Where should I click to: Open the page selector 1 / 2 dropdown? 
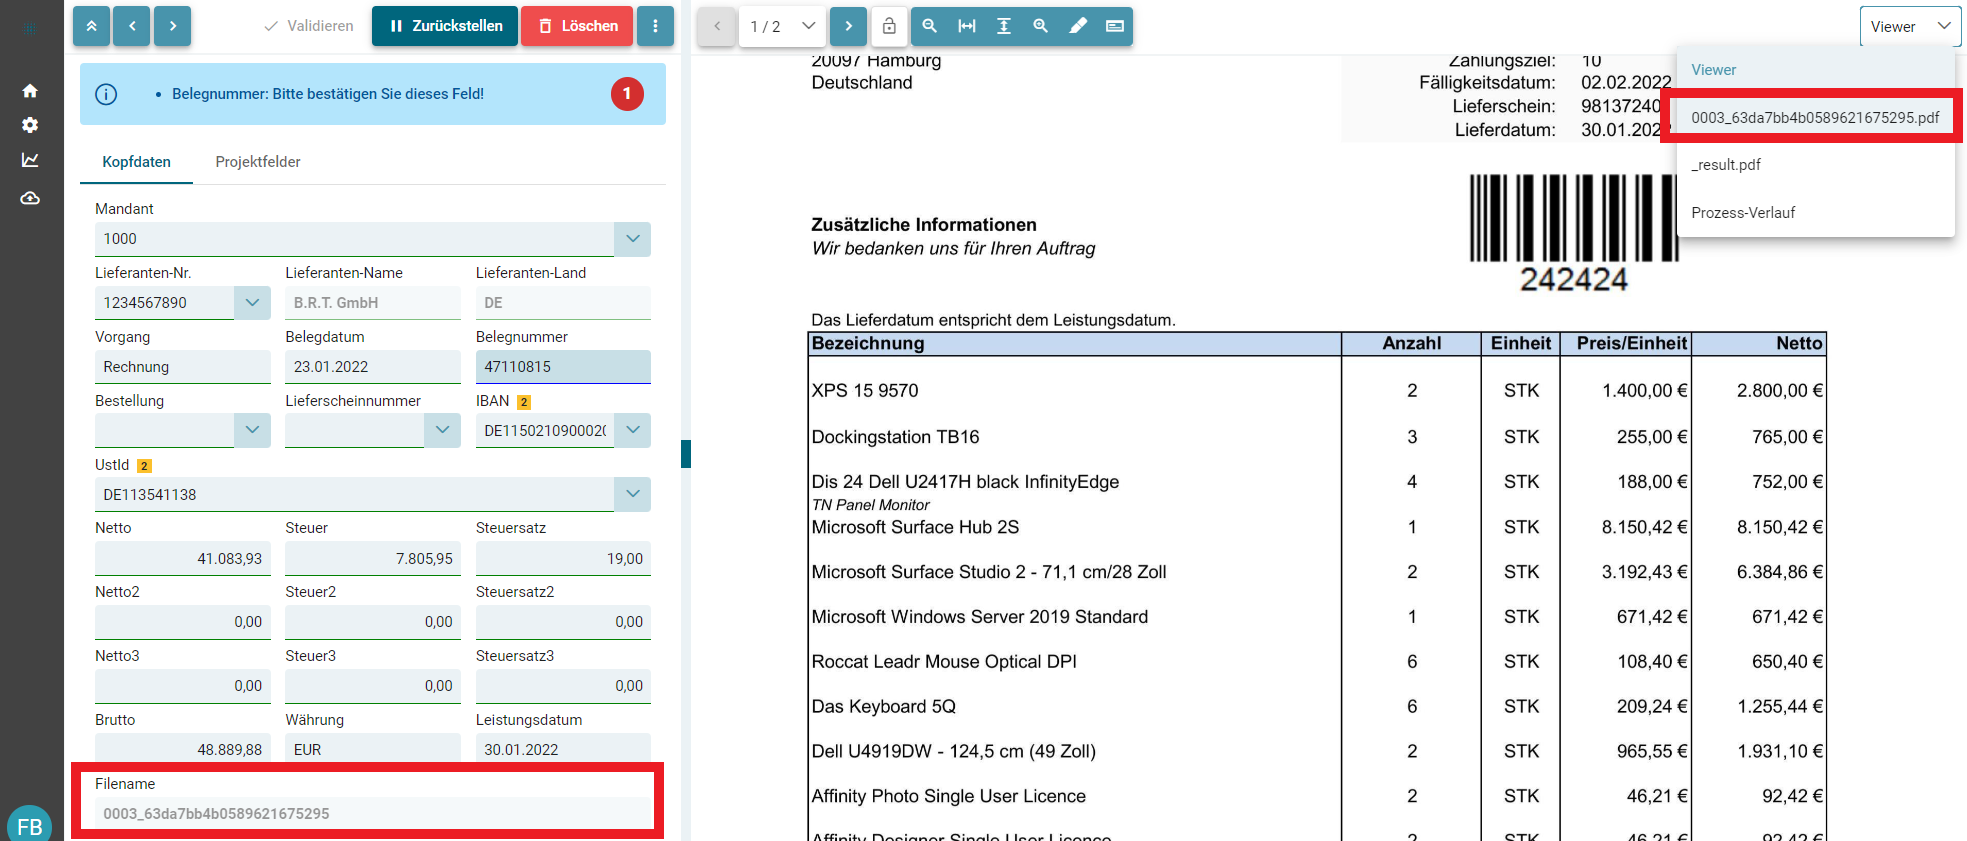[x=783, y=26]
